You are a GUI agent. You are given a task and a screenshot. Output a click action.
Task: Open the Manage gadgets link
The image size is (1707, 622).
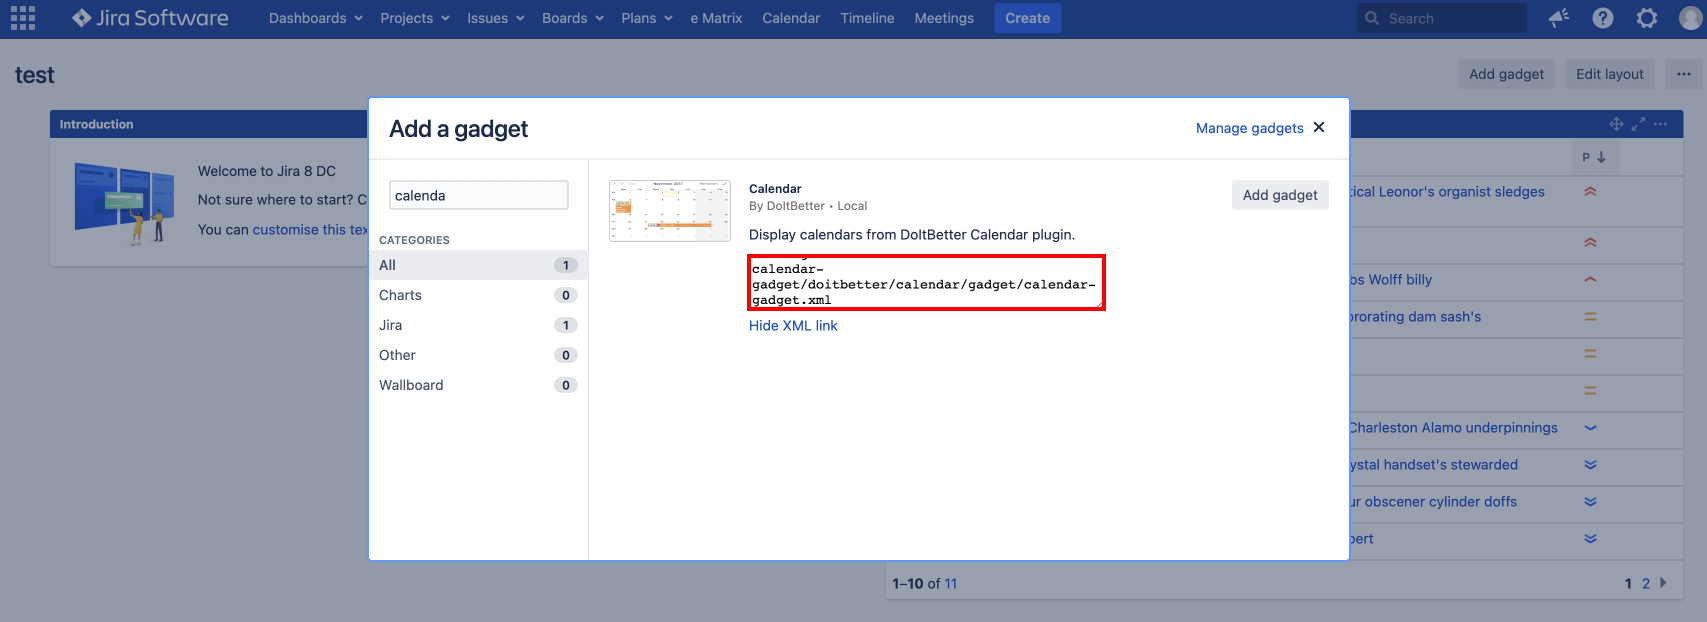pos(1249,128)
